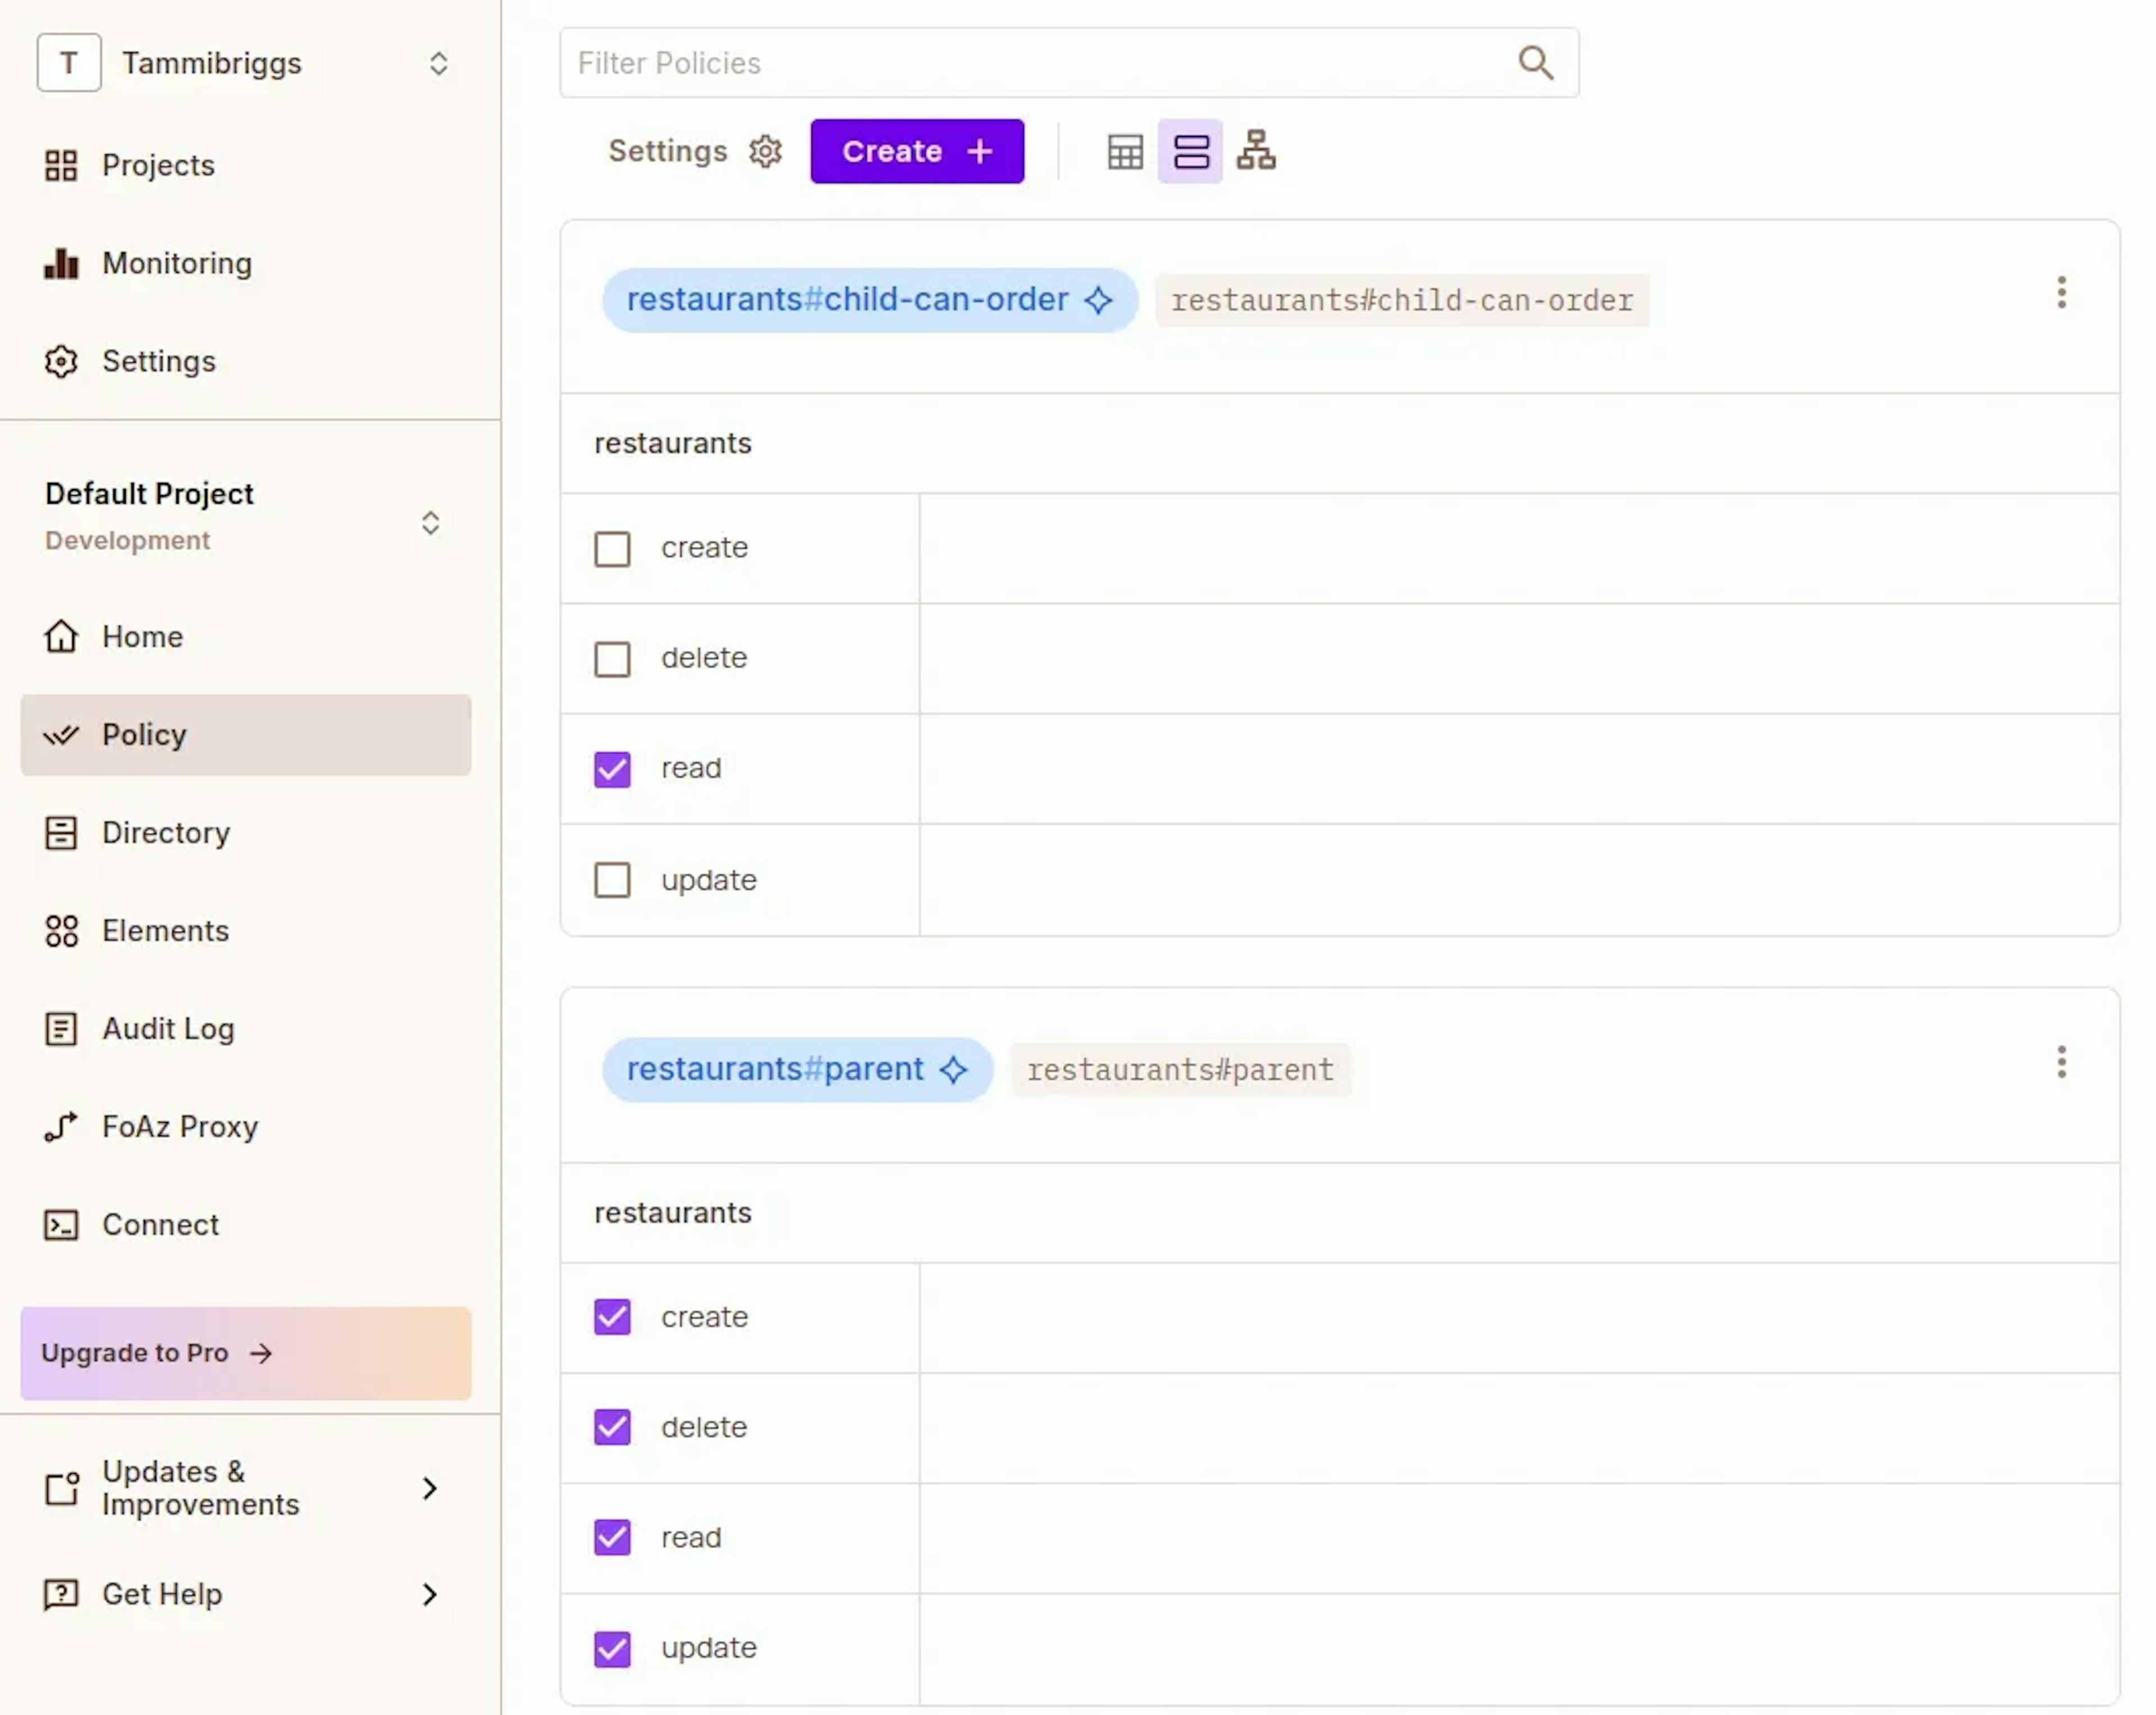Open FoAz Proxy page
2156x1715 pixels.
click(245, 1127)
